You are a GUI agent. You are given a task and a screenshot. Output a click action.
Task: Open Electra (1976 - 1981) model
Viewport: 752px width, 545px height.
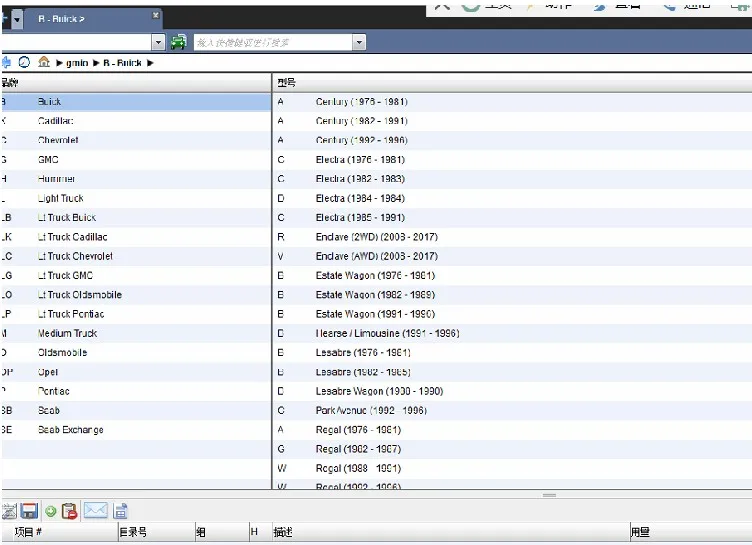coord(512,159)
